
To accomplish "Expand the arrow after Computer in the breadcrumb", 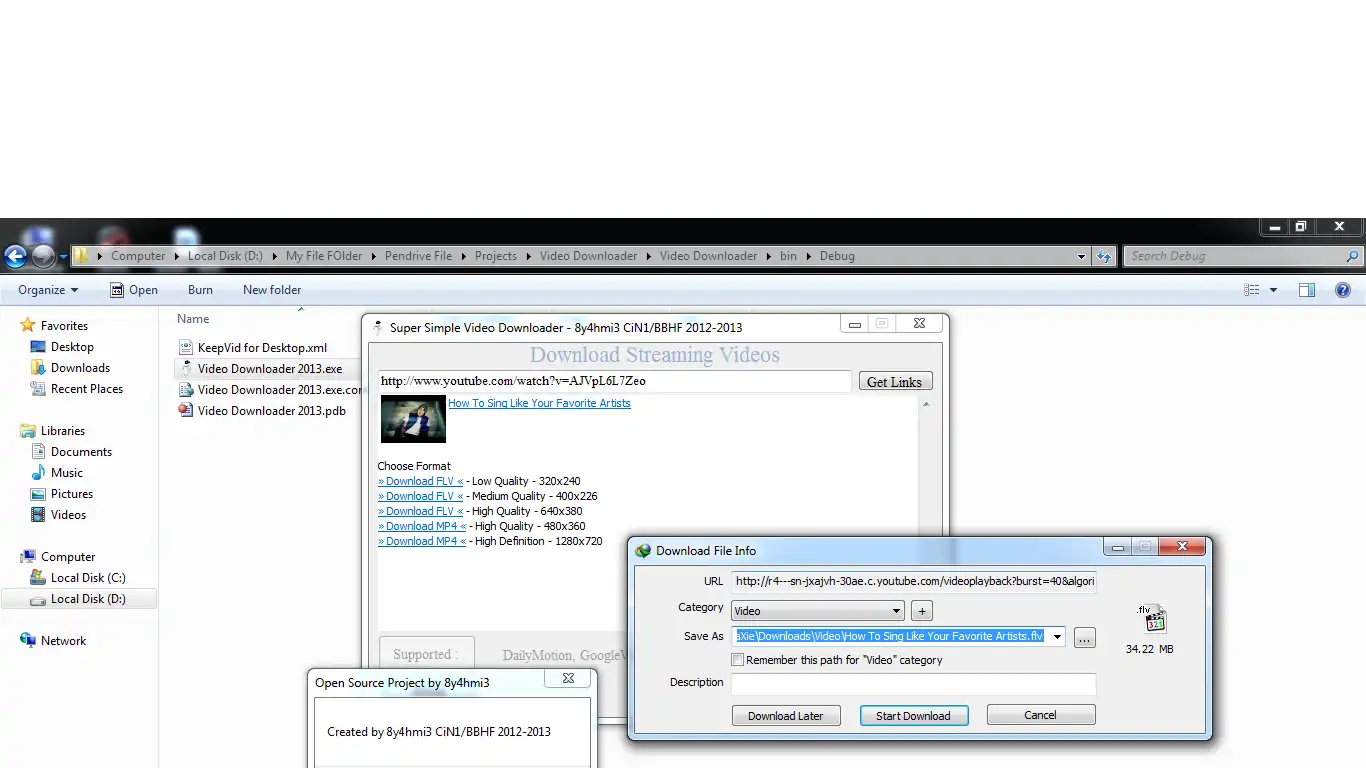I will pyautogui.click(x=176, y=256).
